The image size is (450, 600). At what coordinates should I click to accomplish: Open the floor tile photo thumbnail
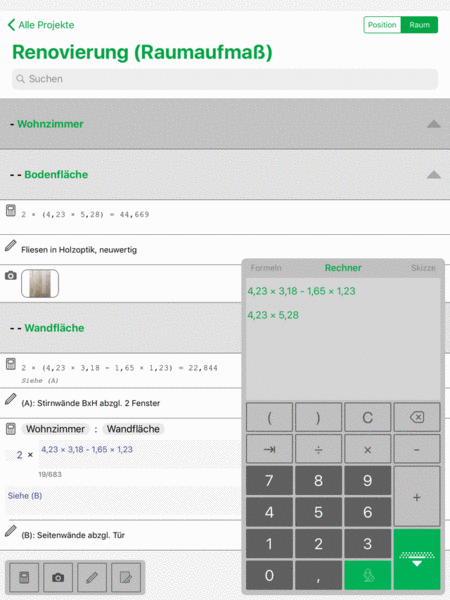40,284
